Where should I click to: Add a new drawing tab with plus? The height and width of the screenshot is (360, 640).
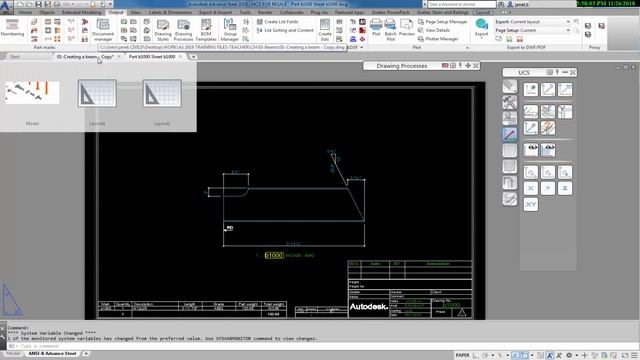(x=193, y=57)
